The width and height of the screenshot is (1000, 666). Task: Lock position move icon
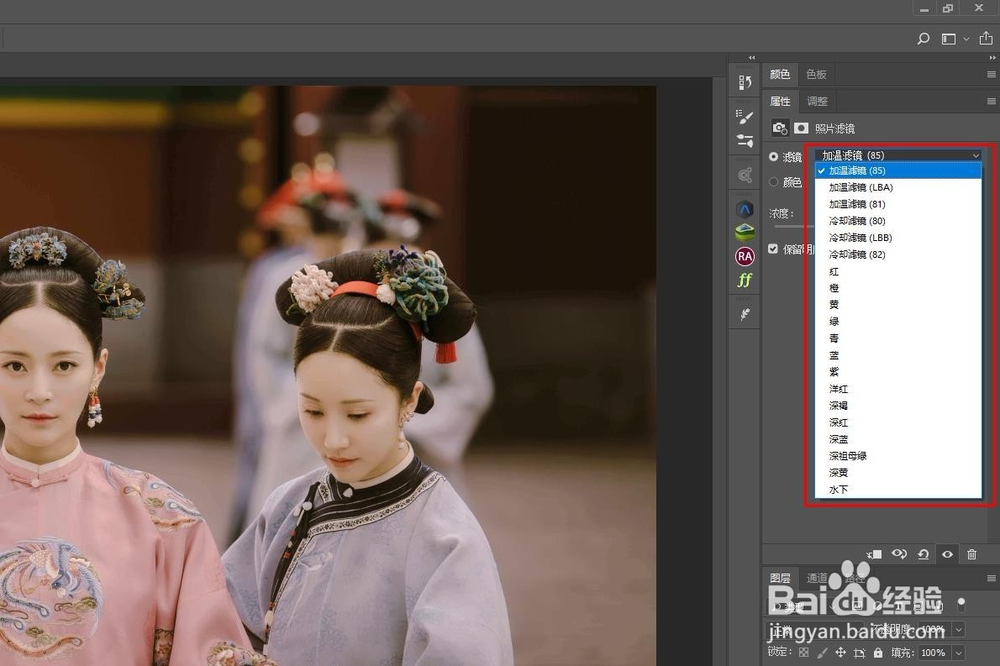pos(841,653)
